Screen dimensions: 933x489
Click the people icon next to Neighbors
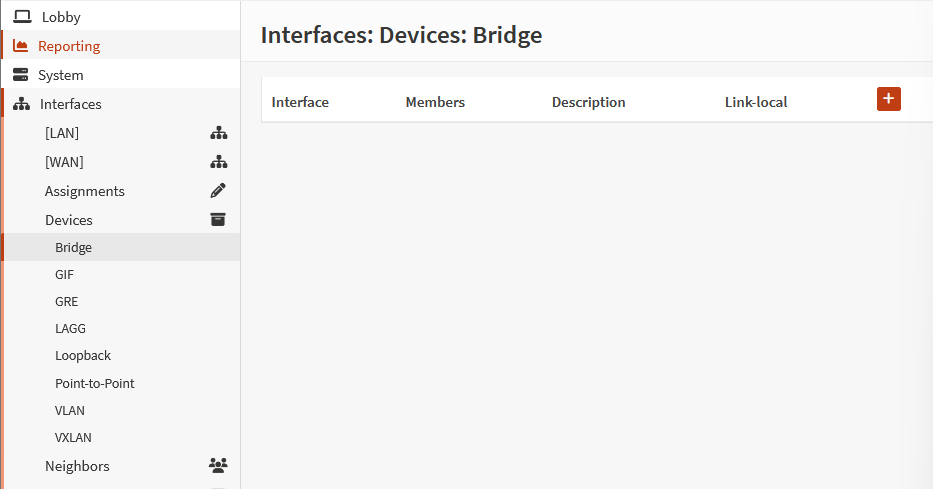[x=218, y=466]
